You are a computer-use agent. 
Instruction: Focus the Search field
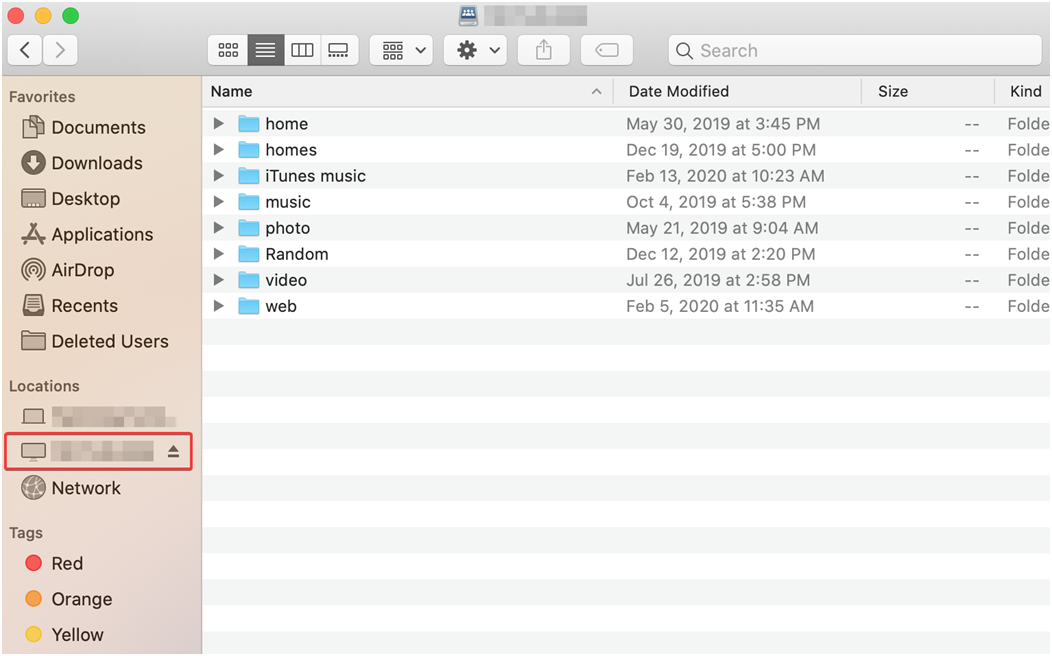coord(855,50)
